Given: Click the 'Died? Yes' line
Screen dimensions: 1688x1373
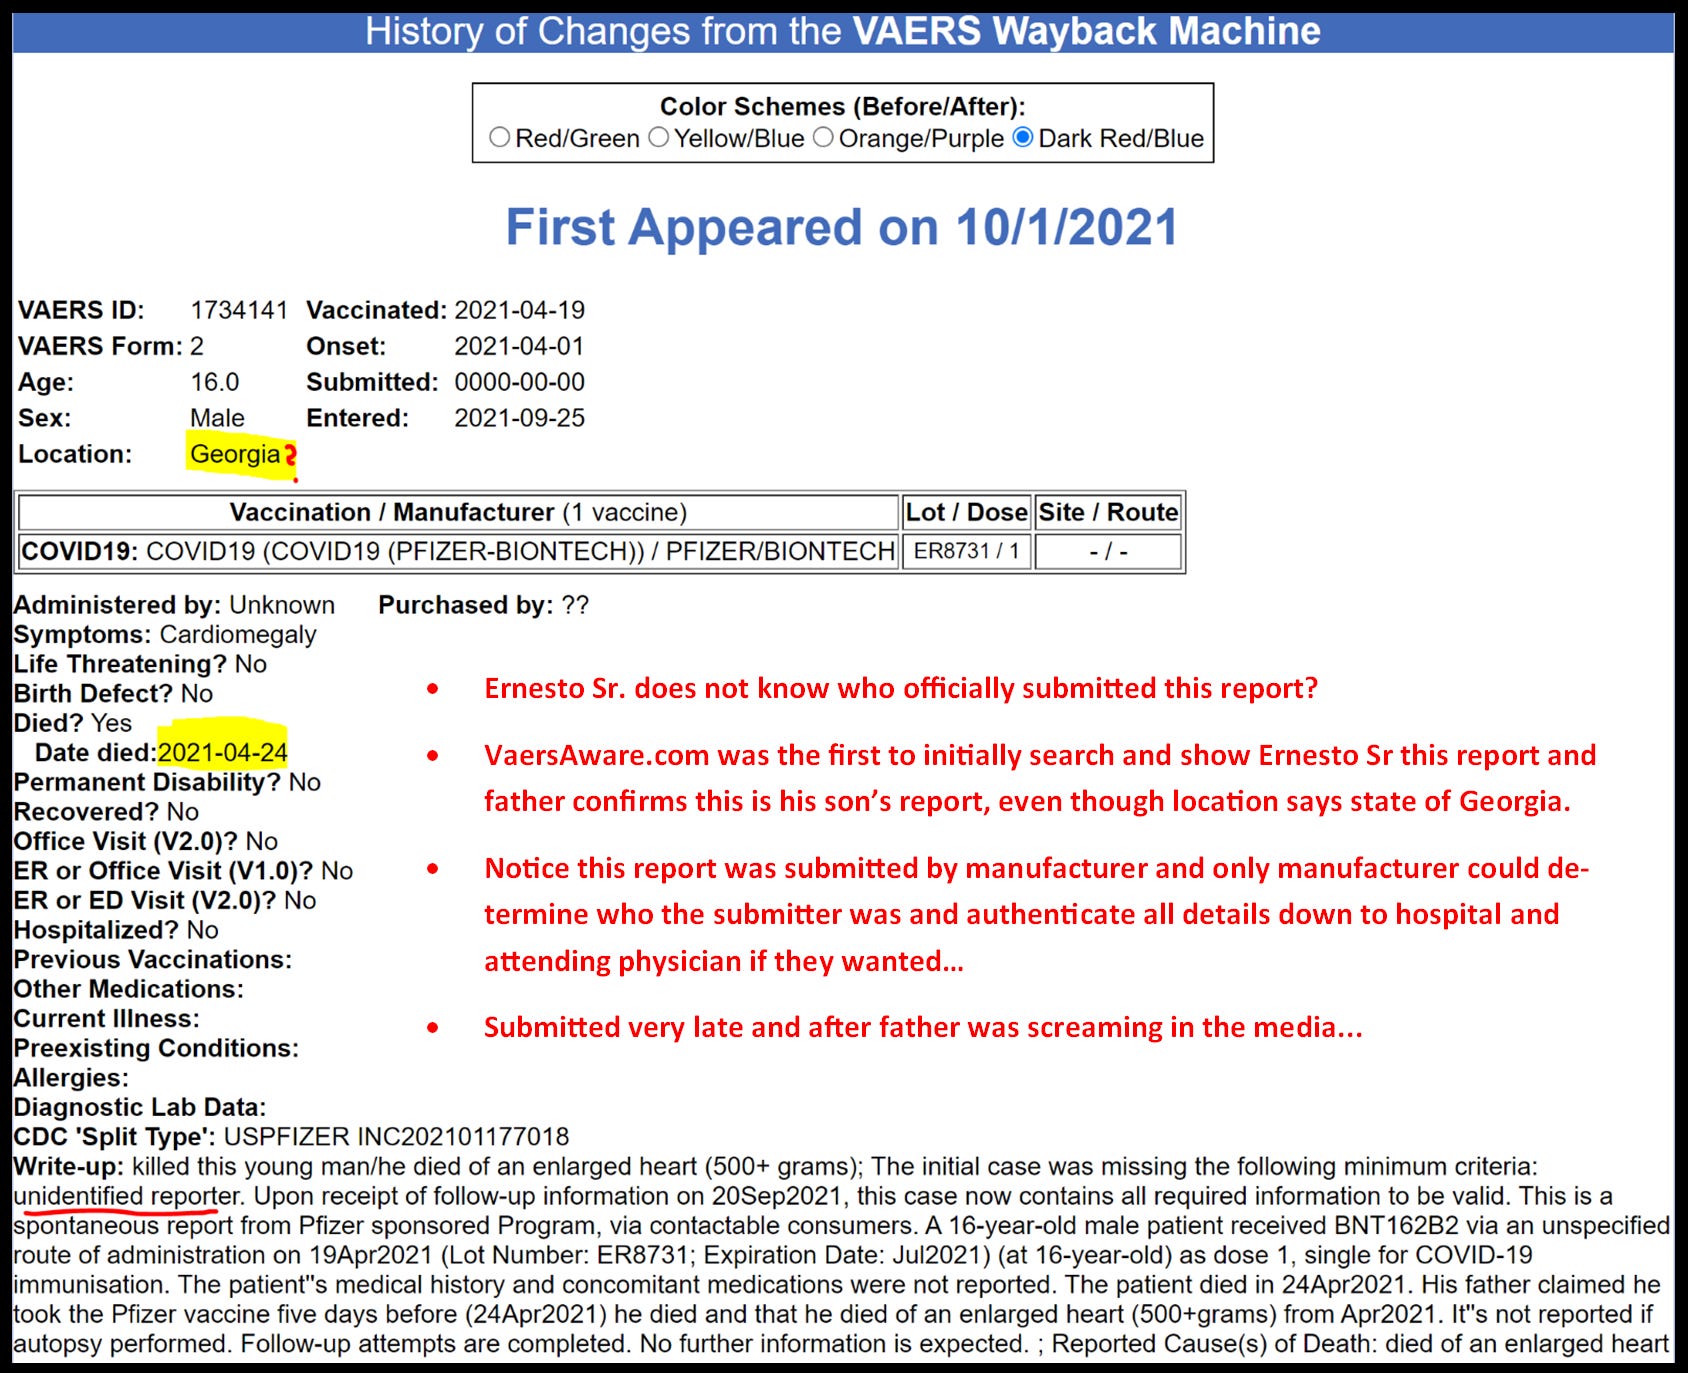Looking at the screenshot, I should pyautogui.click(x=72, y=723).
